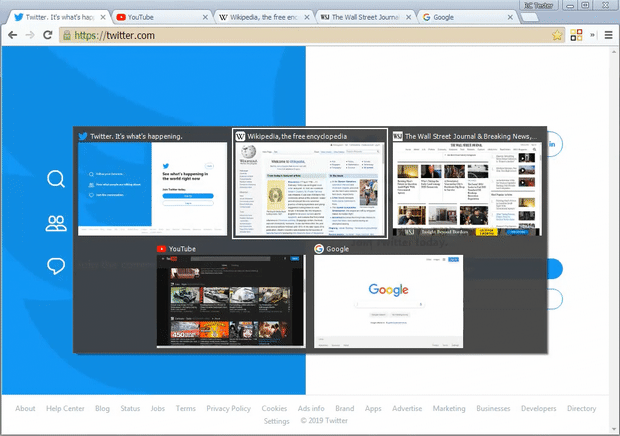
Task: Open the Businesses footer link
Action: coord(493,408)
